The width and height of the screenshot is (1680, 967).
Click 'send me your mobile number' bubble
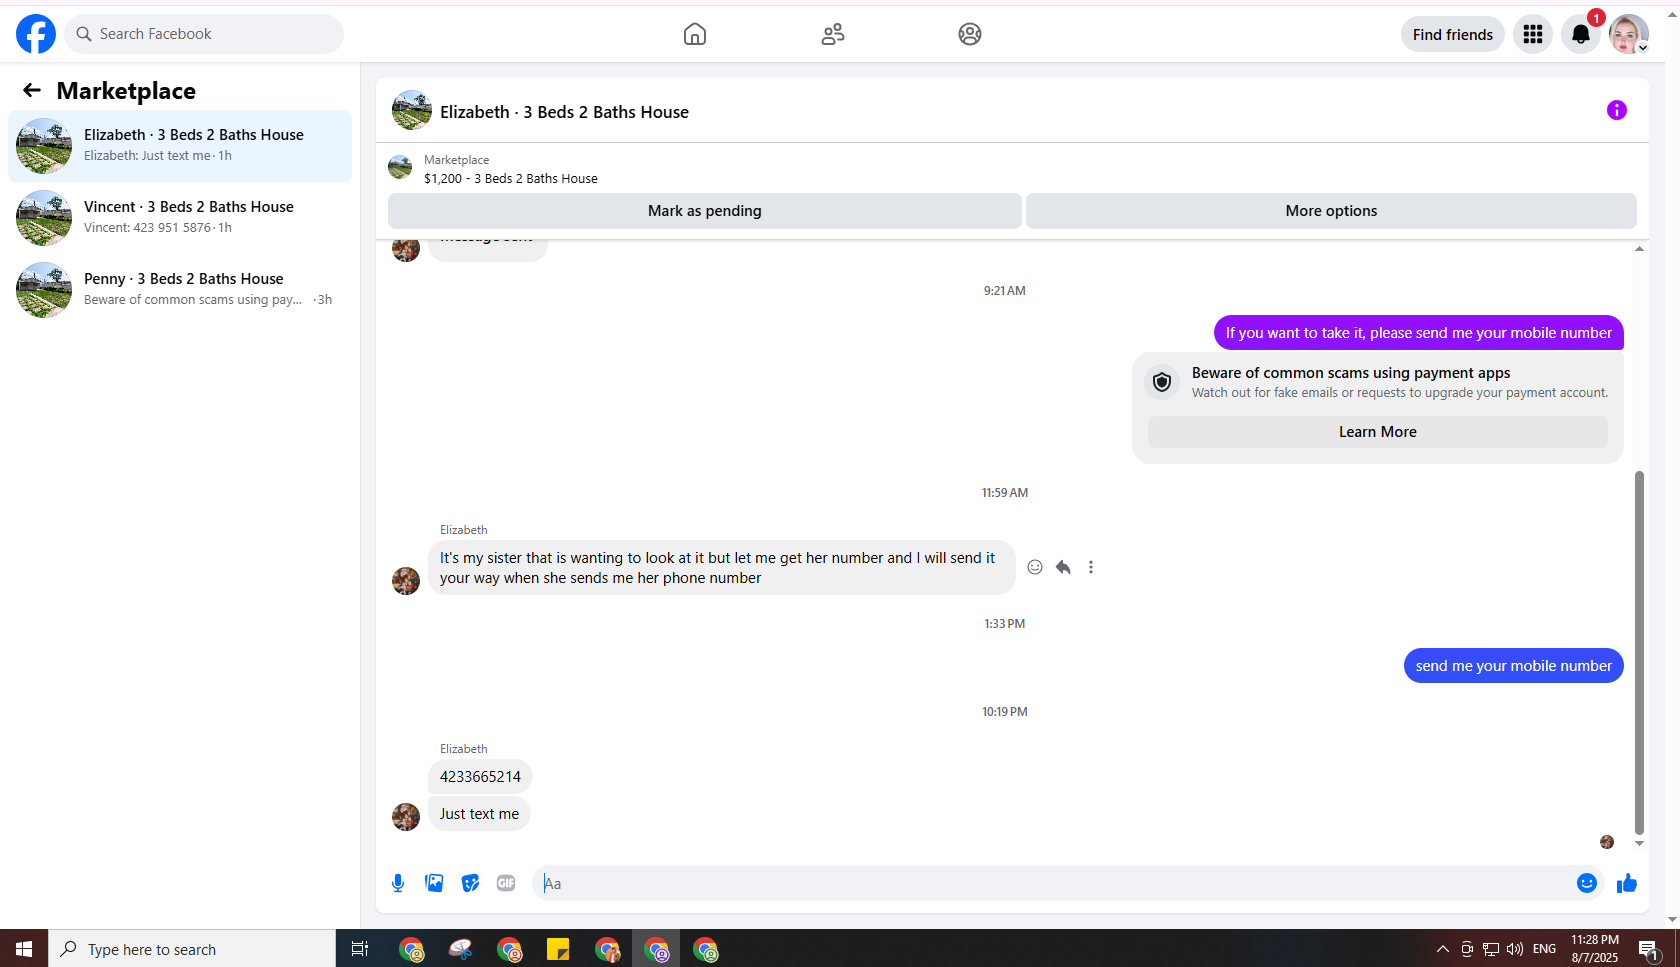1514,666
